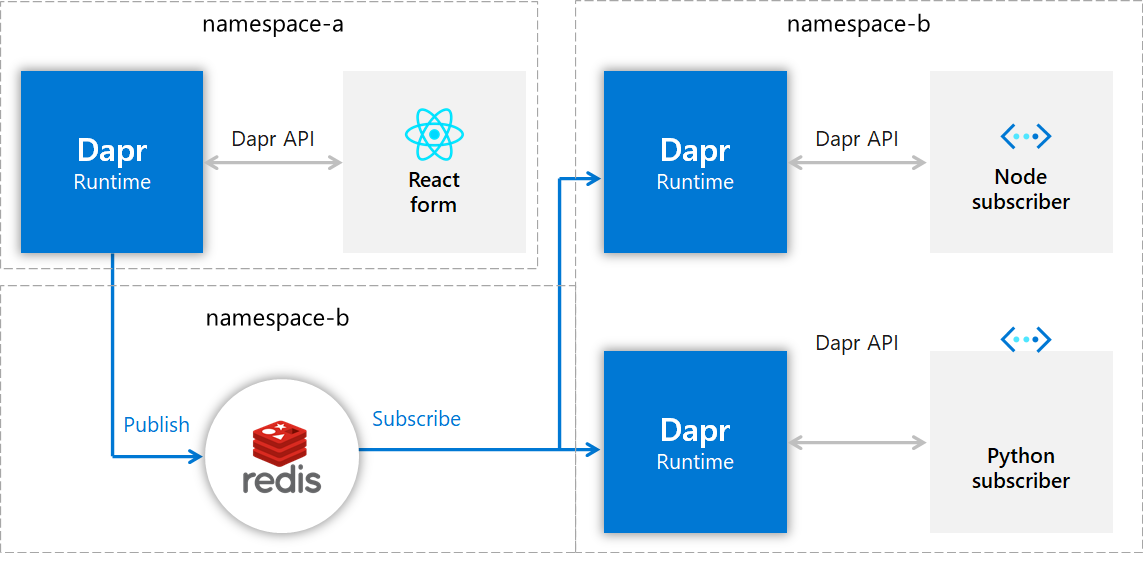Click the icon above the Node subscriber label
This screenshot has width=1143, height=579.
coord(1025,136)
